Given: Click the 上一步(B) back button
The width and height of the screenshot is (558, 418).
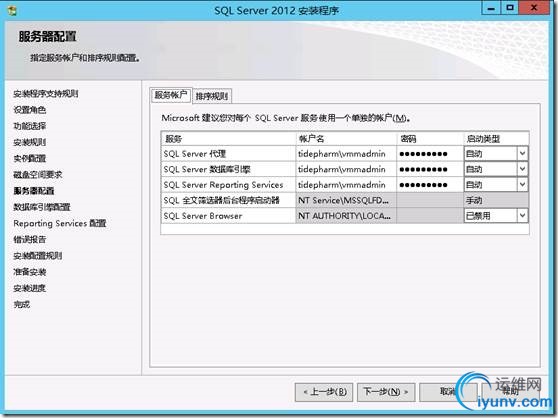Looking at the screenshot, I should tap(324, 392).
